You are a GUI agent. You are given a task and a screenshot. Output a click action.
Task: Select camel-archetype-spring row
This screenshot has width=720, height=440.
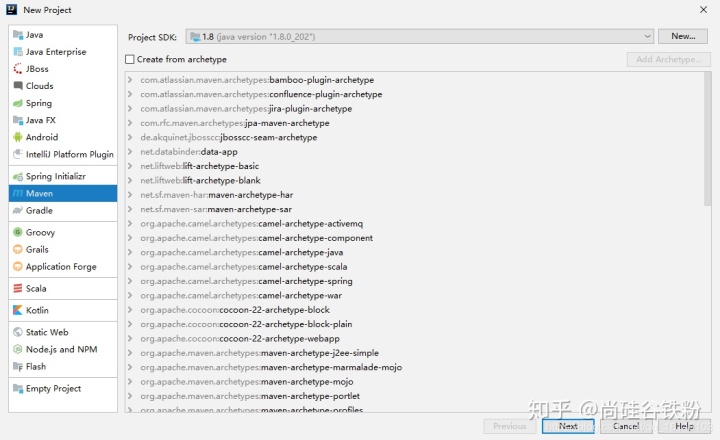415,281
